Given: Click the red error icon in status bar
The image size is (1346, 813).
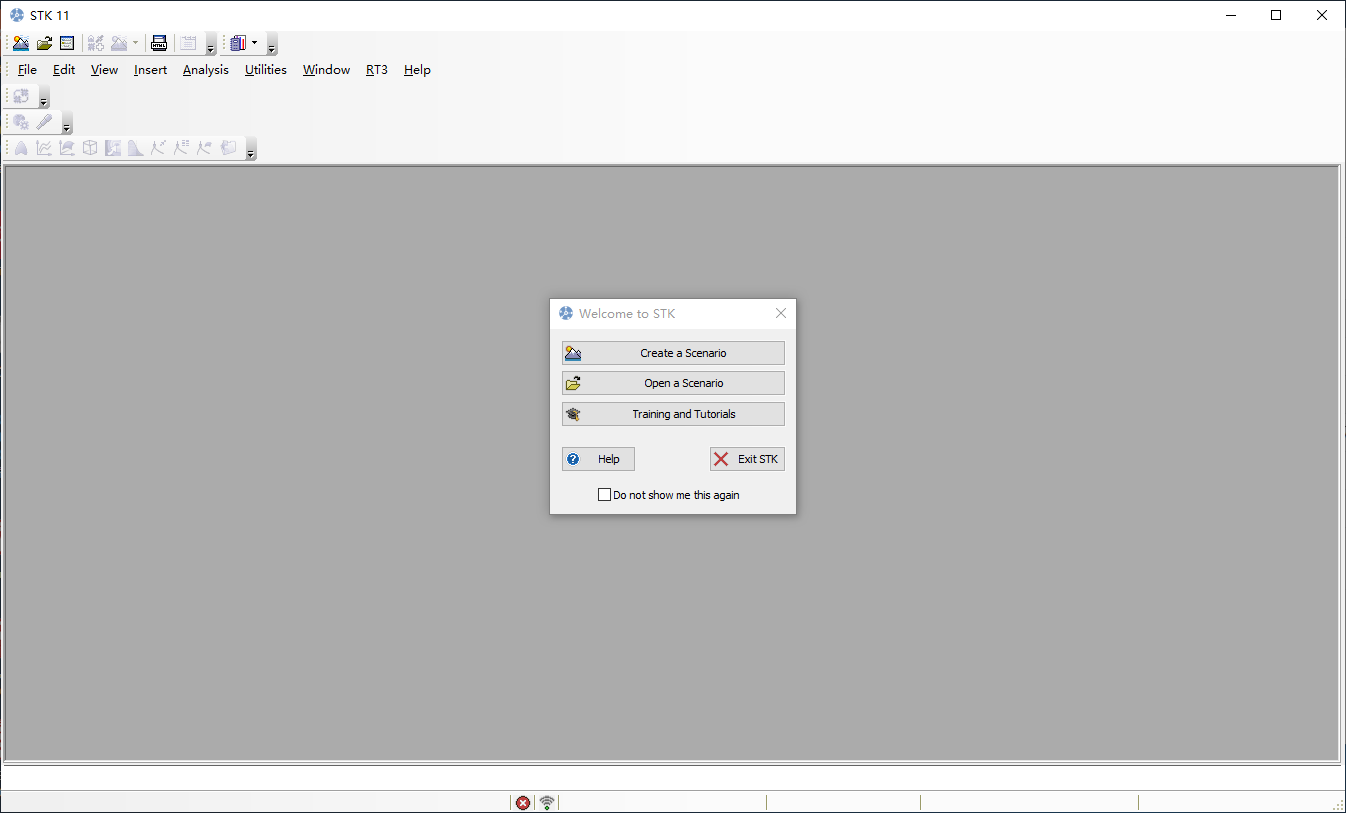Looking at the screenshot, I should [x=523, y=802].
